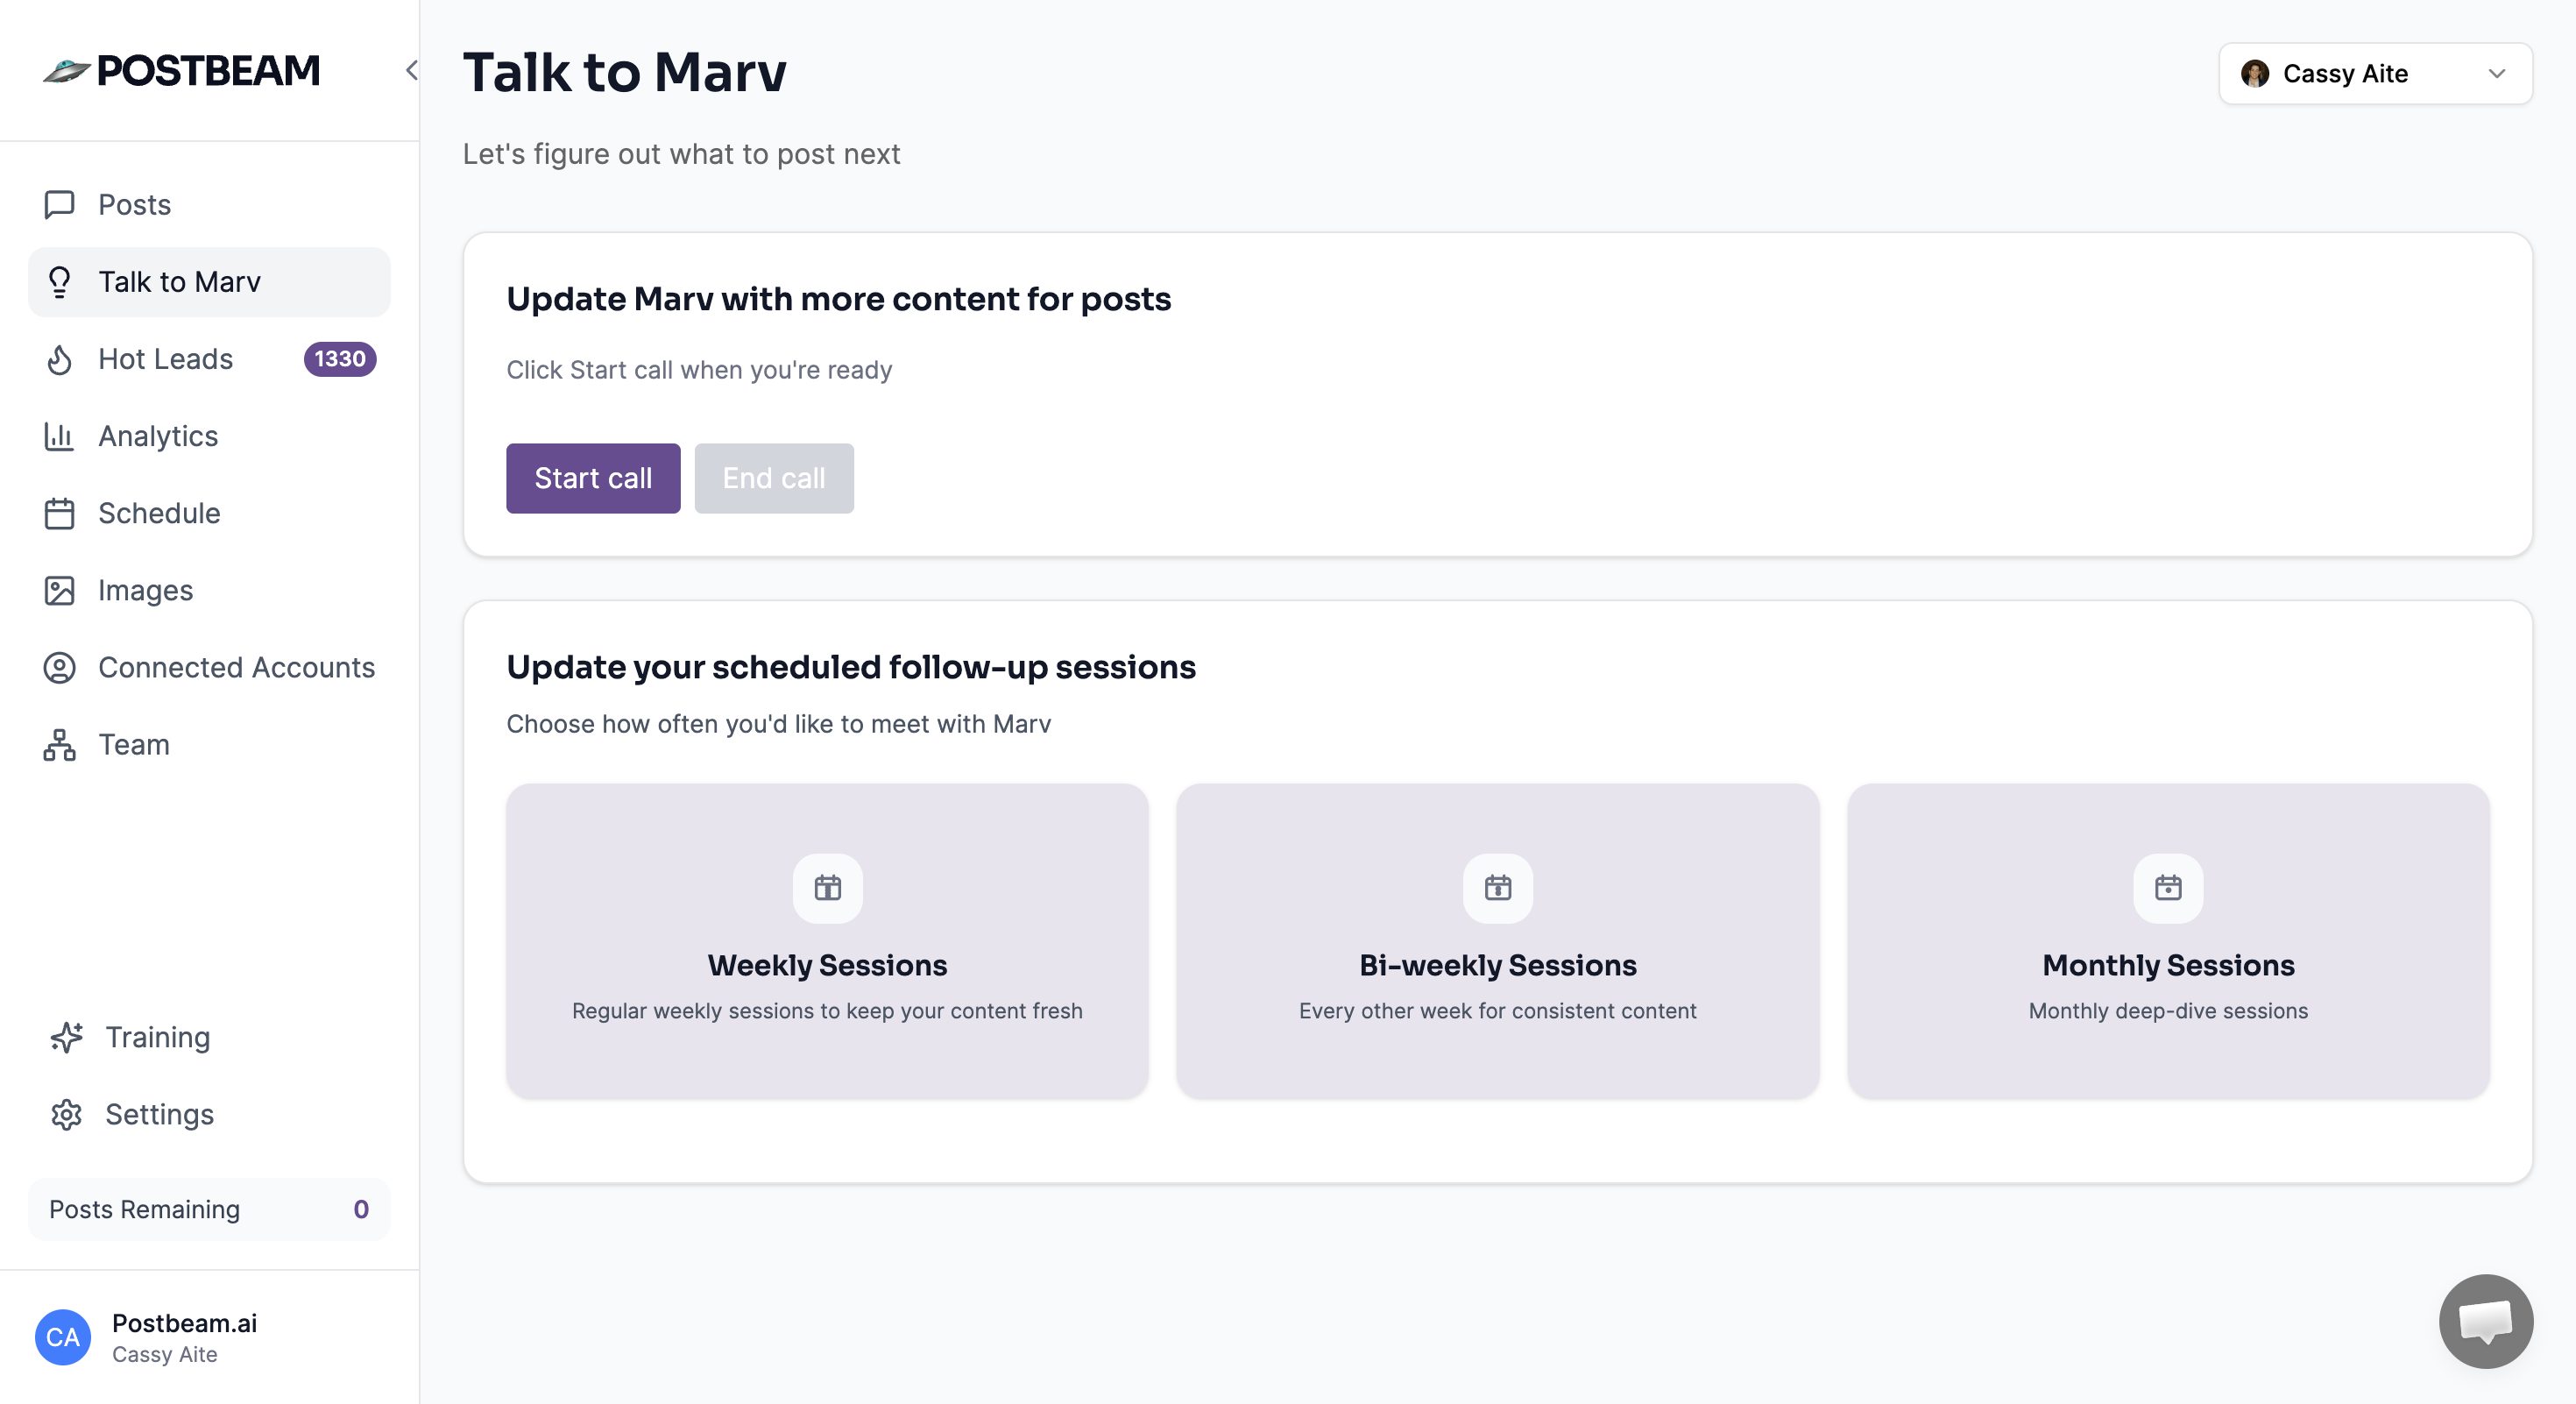The height and width of the screenshot is (1404, 2576).
Task: Click the Hot Leads flame icon
Action: (59, 359)
